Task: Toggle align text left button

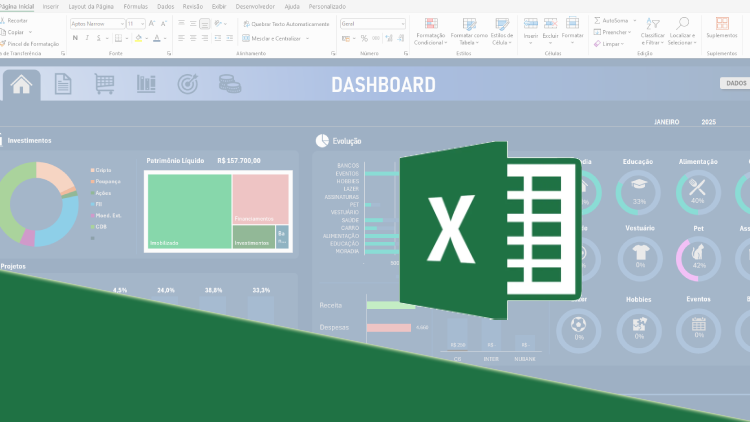Action: [x=181, y=38]
